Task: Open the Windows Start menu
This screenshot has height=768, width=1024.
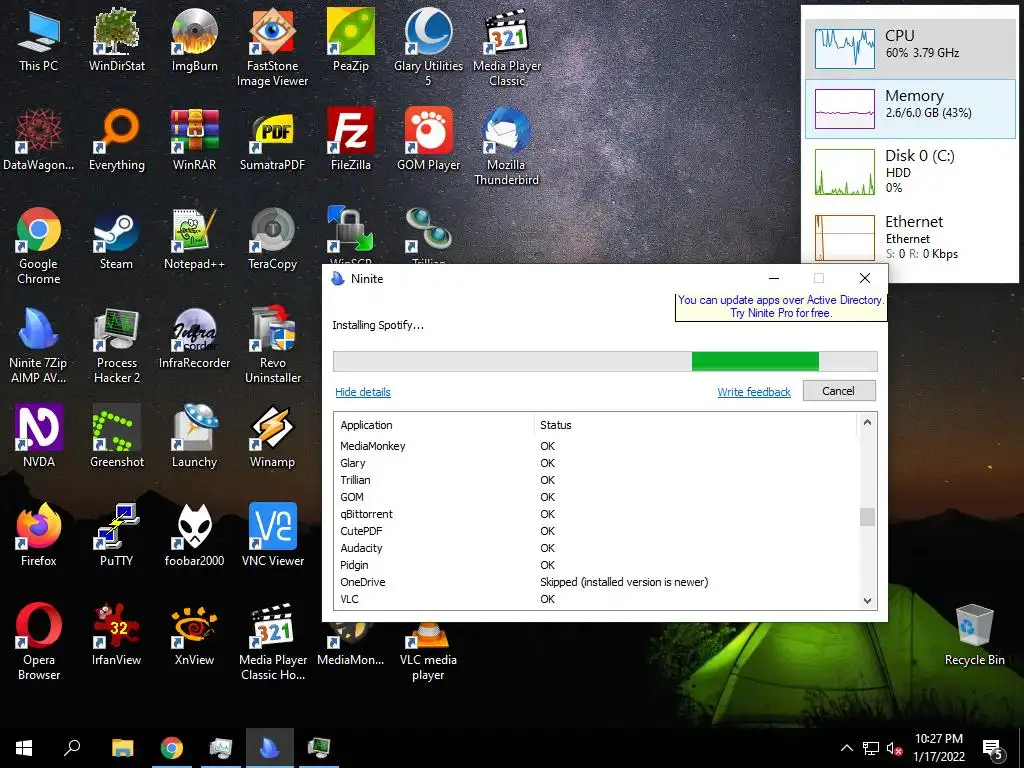Action: pyautogui.click(x=24, y=748)
